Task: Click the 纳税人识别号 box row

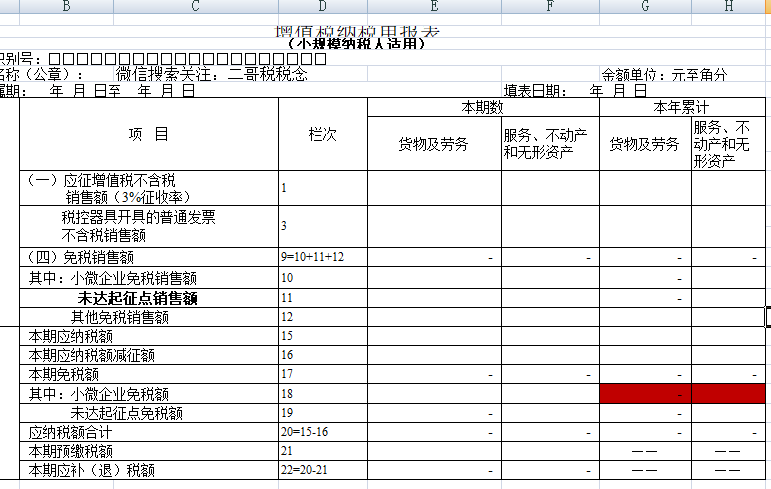Action: 187,59
